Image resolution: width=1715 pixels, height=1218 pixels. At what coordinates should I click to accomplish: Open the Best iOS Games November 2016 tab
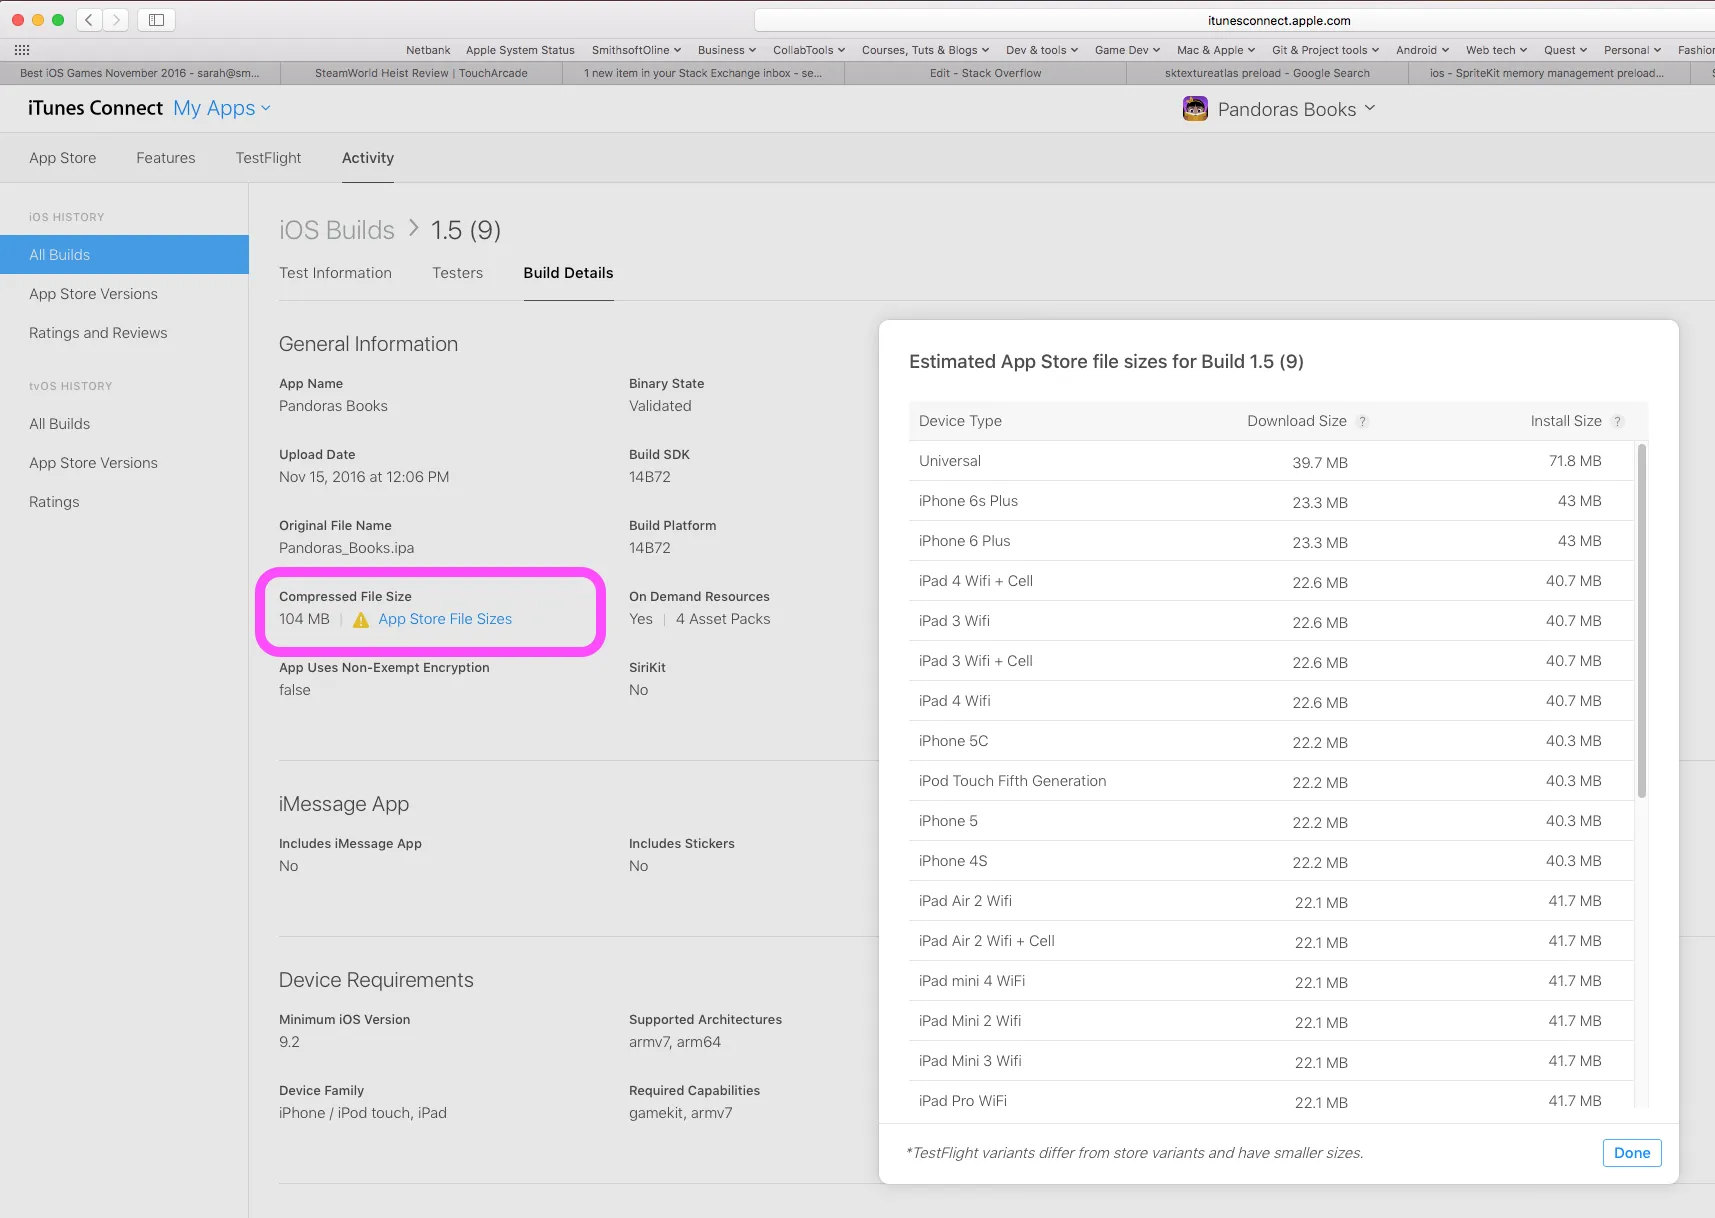tap(140, 73)
